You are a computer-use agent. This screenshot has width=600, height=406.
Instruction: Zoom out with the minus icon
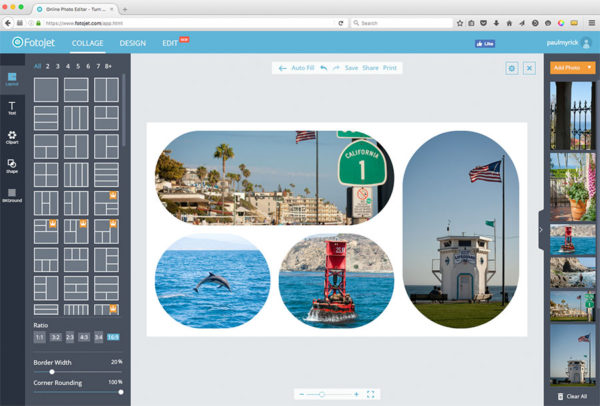coord(302,394)
